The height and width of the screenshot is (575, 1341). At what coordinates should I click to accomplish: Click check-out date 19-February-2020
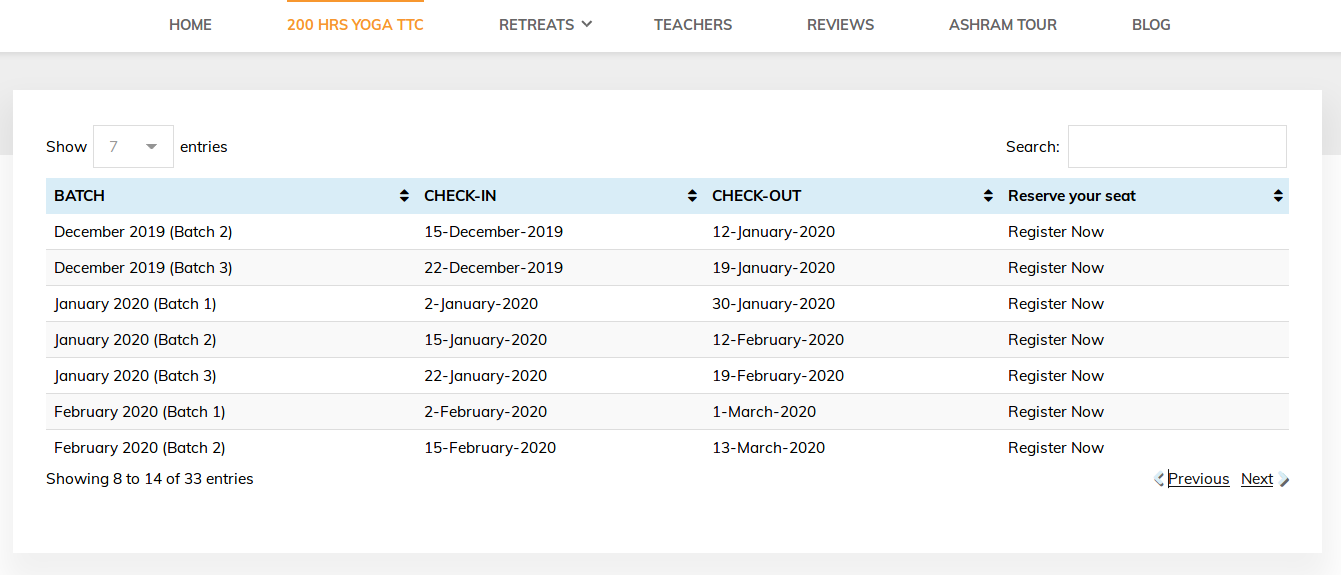[778, 376]
